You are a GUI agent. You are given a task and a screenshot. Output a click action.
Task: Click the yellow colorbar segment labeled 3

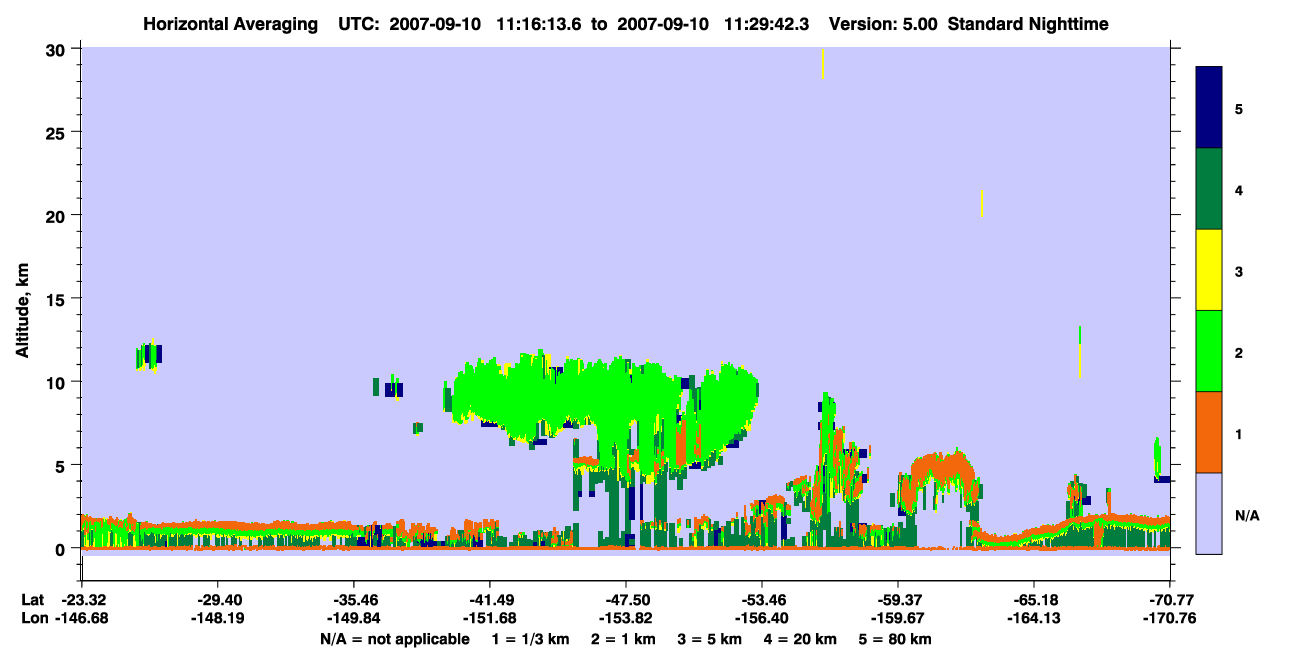point(1209,270)
